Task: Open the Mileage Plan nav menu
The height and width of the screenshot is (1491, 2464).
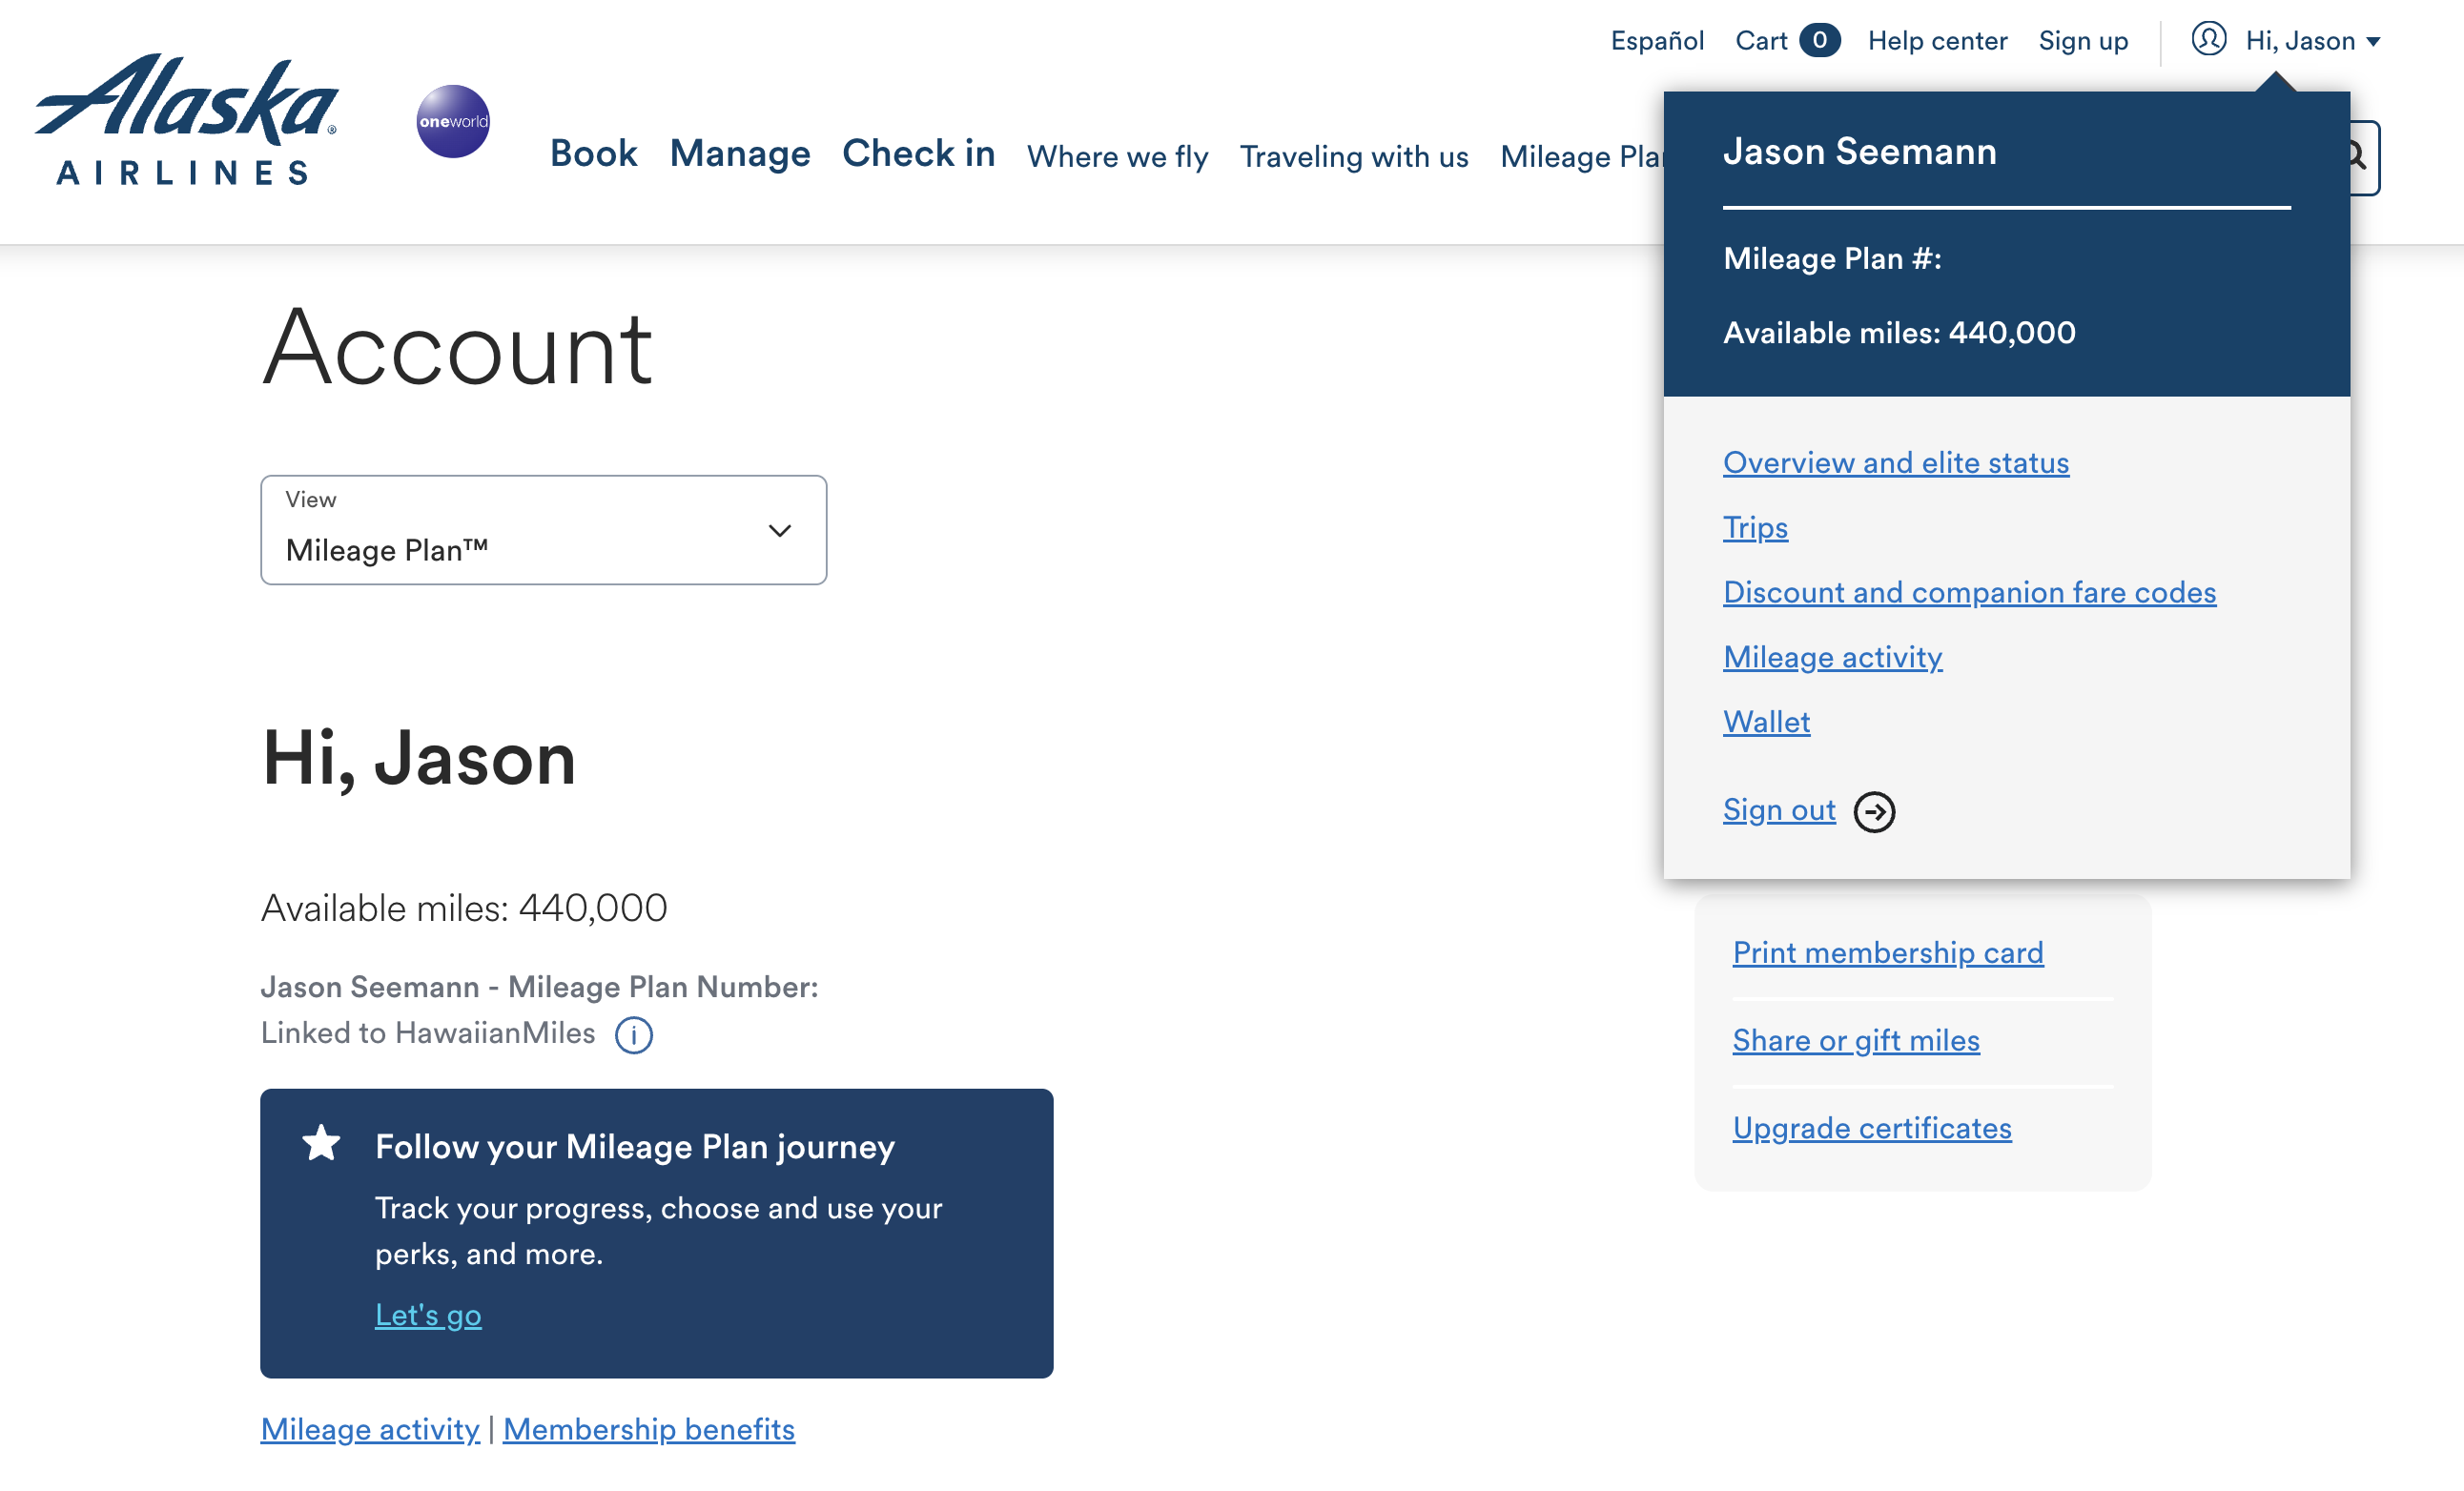Action: point(1581,157)
